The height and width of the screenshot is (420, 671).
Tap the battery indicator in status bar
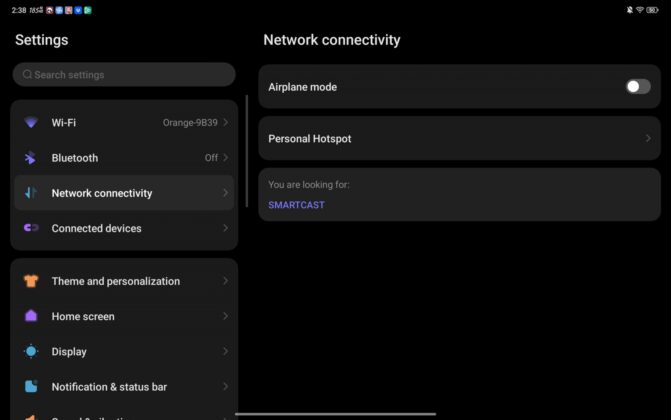652,10
